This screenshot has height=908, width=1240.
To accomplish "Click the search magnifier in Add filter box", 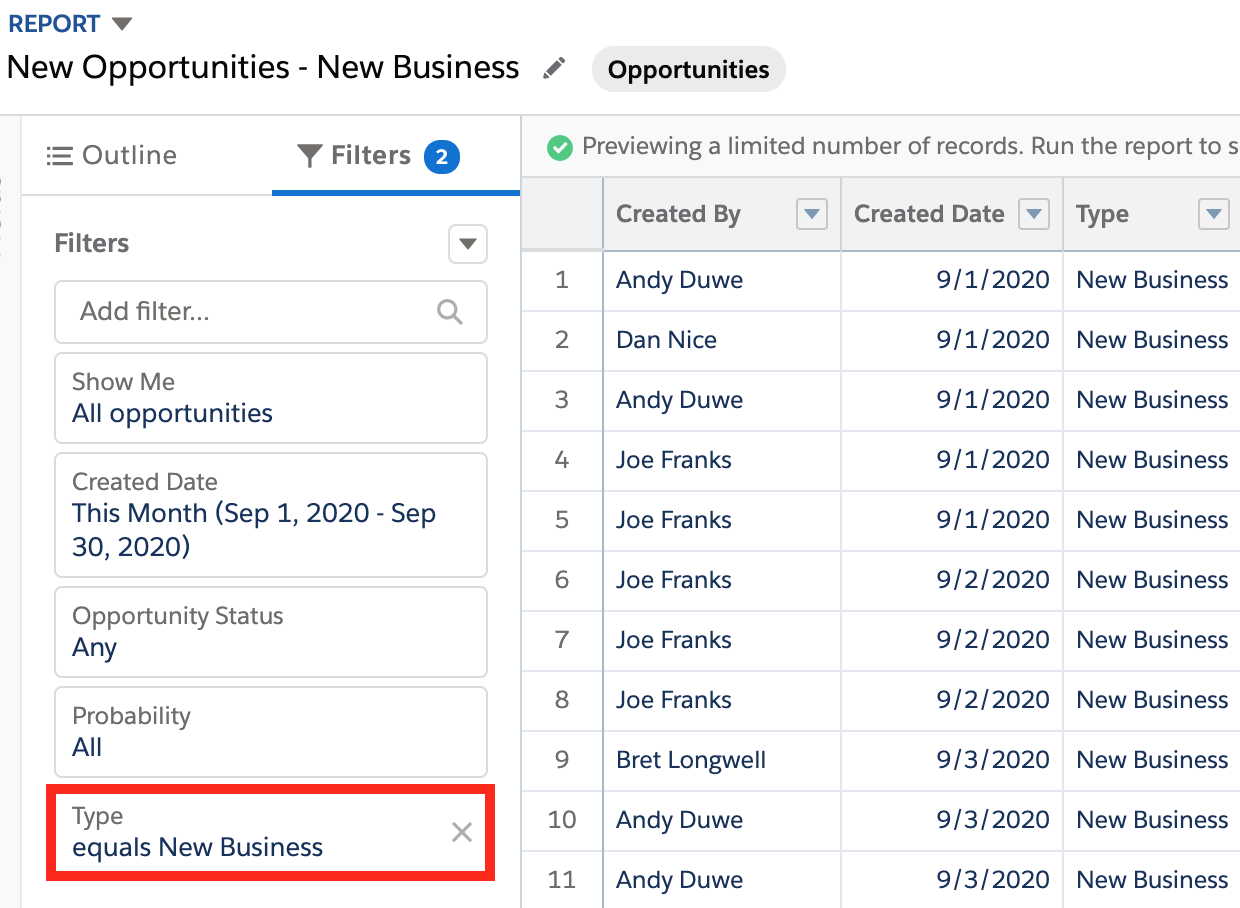I will pyautogui.click(x=450, y=312).
